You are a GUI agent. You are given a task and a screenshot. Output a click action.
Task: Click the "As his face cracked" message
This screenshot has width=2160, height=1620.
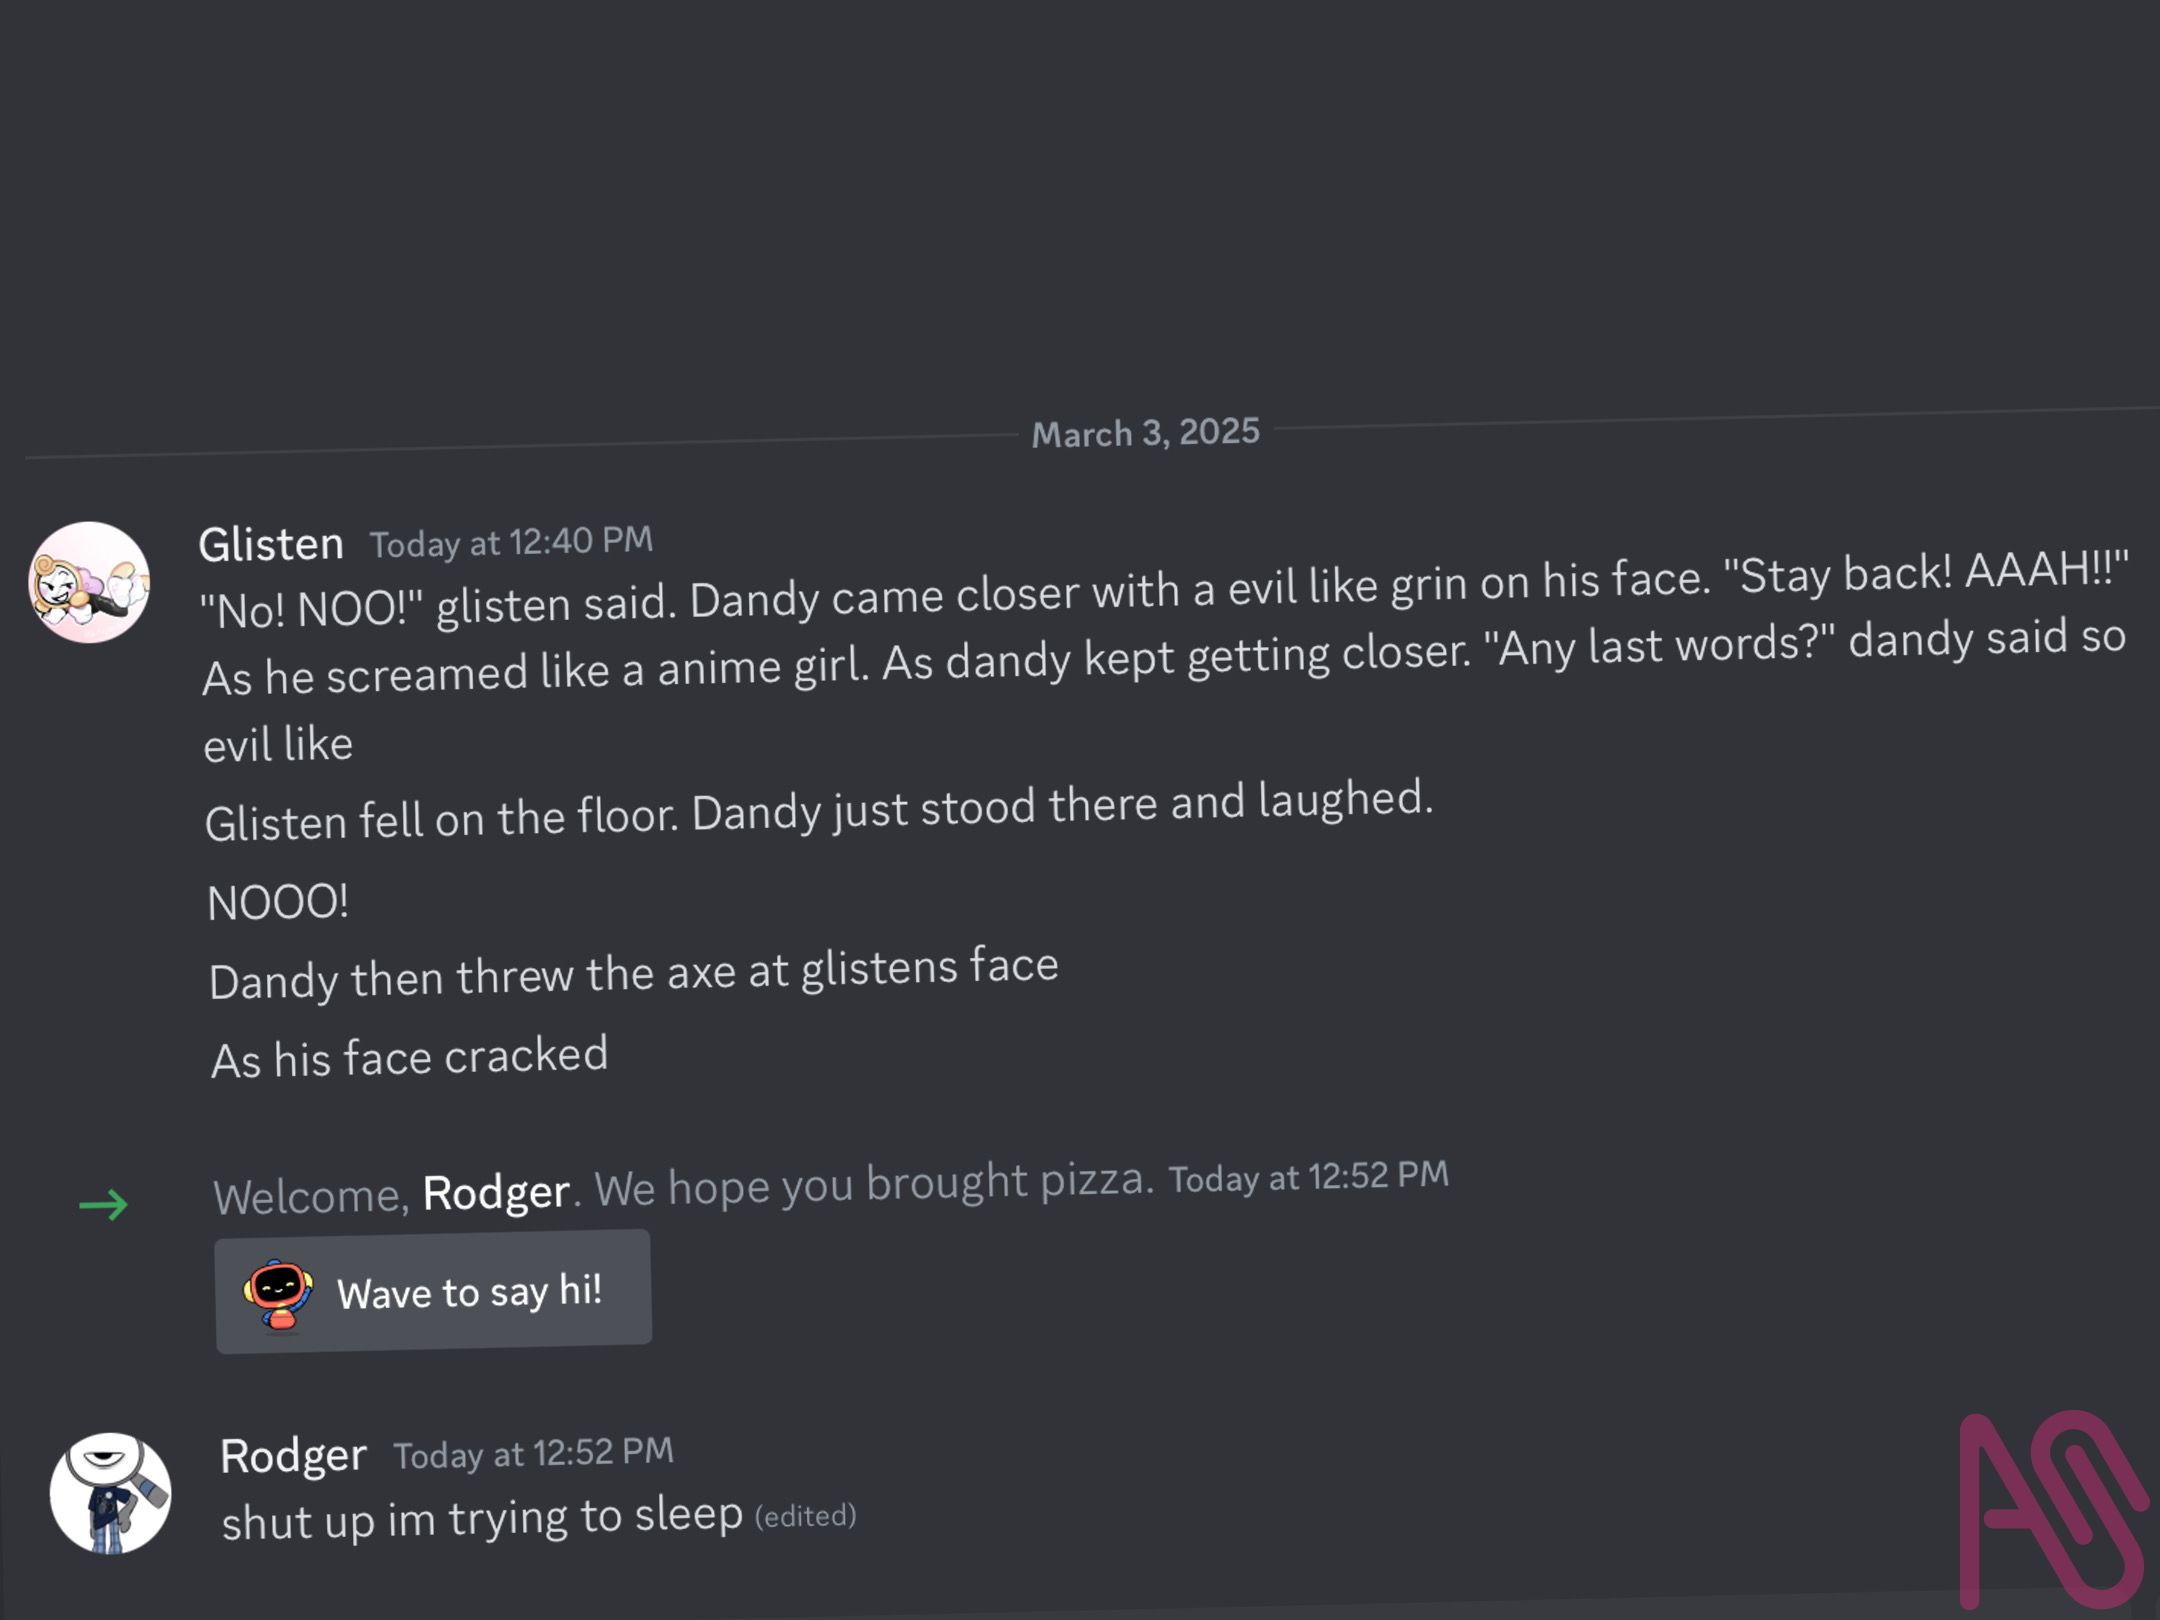410,1058
